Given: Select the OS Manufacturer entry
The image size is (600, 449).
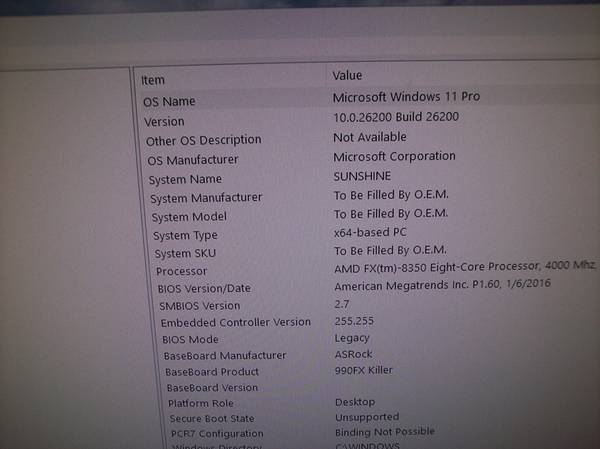Looking at the screenshot, I should (193, 160).
